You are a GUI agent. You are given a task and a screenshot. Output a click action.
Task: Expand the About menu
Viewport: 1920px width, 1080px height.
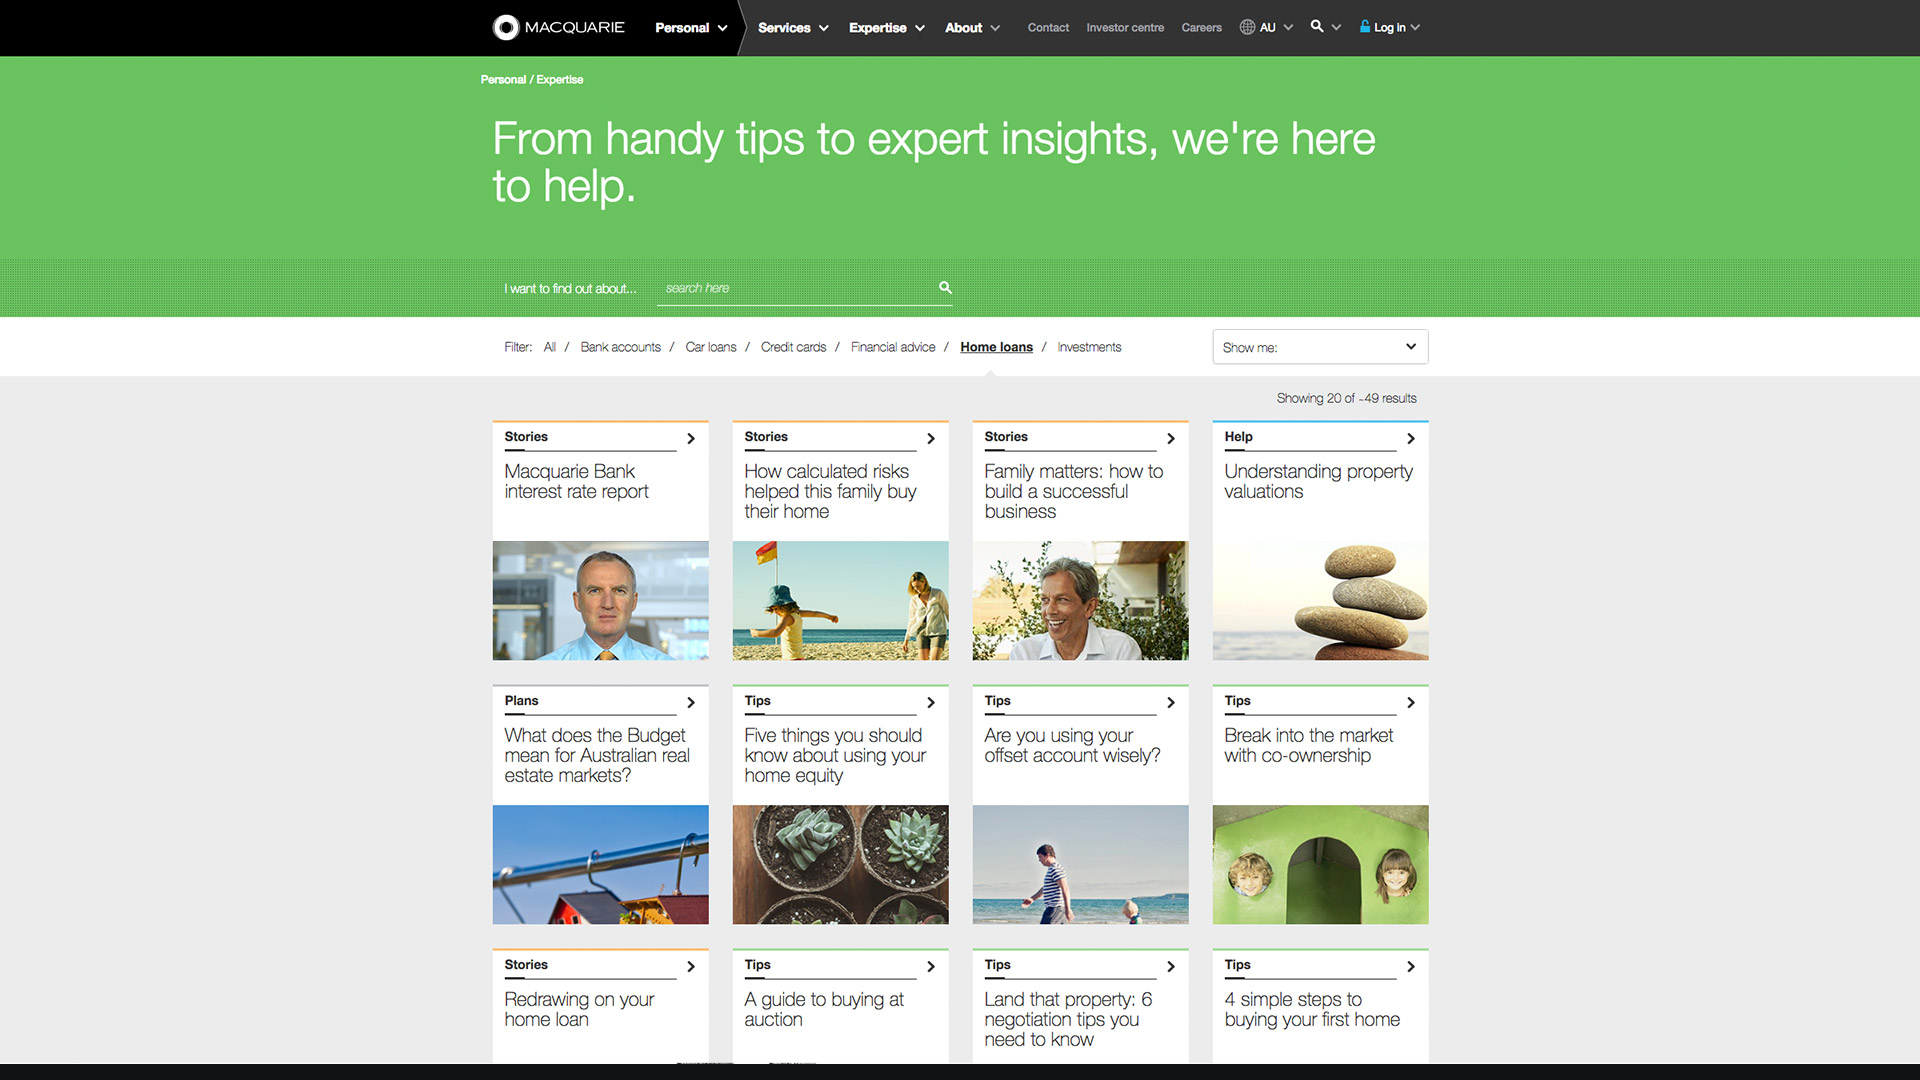tap(972, 27)
